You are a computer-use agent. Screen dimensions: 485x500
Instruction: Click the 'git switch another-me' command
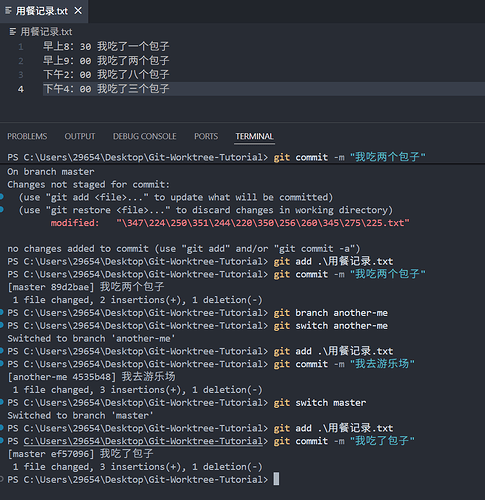click(x=331, y=326)
